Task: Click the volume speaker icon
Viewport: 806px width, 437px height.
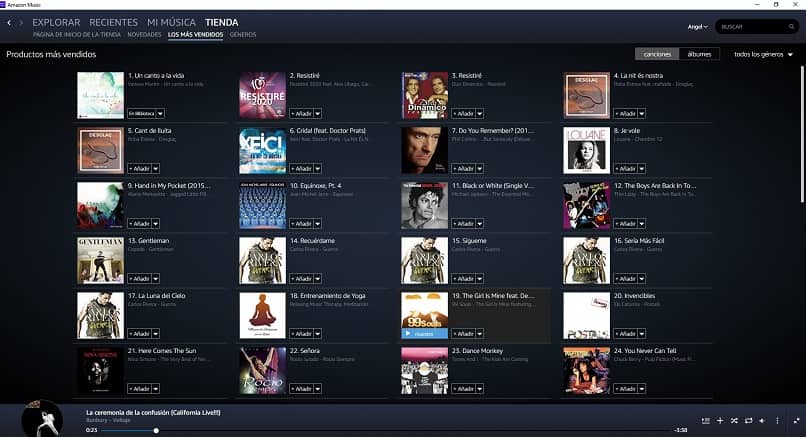Action: click(762, 421)
